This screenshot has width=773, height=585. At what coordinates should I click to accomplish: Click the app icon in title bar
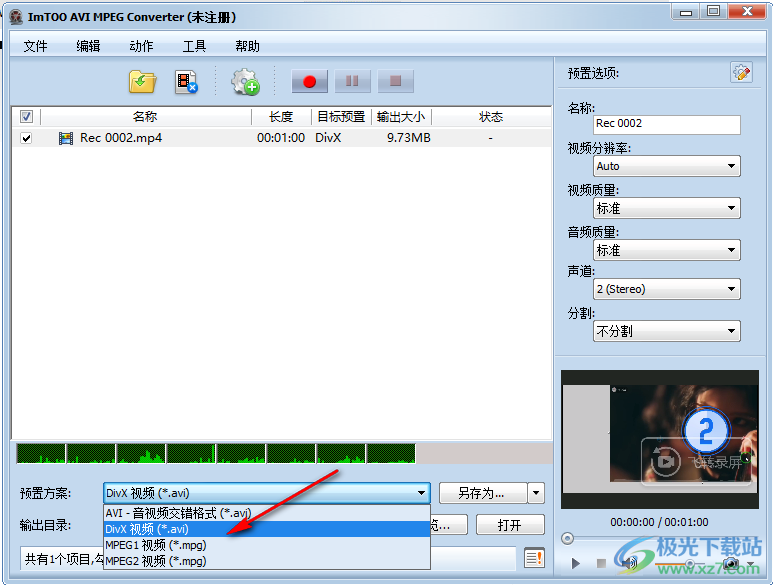tap(16, 17)
